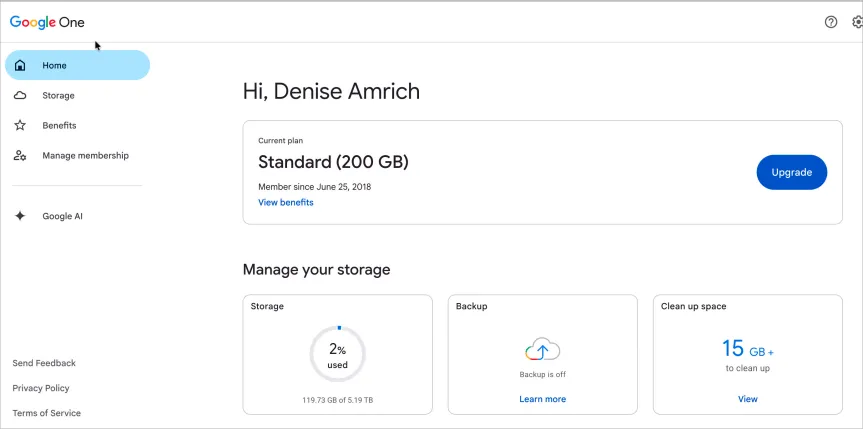Screen dimensions: 863x429
Task: Click the Google One logo
Action: [x=47, y=22]
